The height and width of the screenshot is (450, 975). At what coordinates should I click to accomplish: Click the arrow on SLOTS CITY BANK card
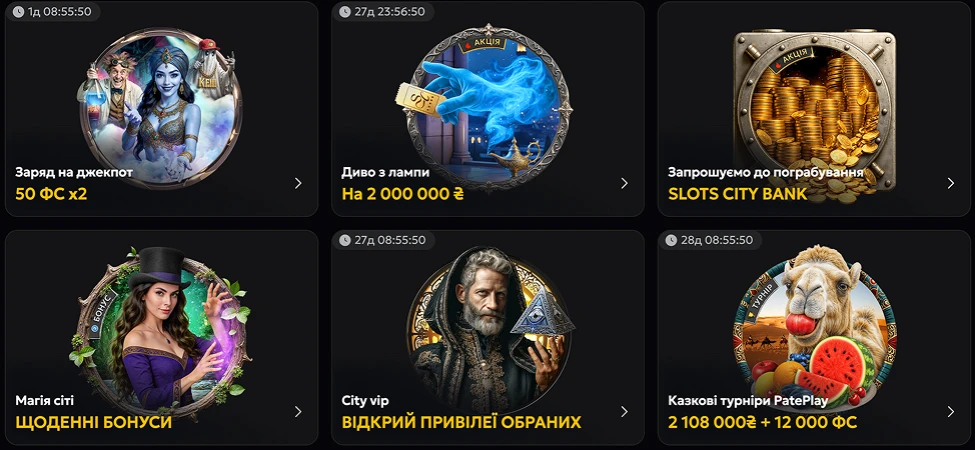tap(951, 183)
